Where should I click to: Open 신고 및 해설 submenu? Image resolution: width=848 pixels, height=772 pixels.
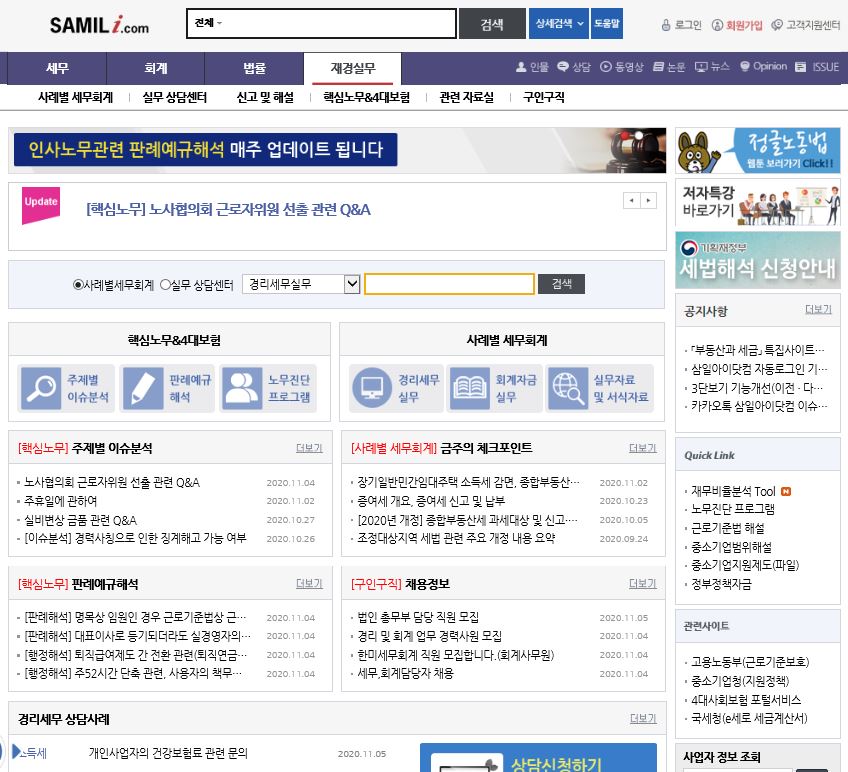[x=265, y=97]
